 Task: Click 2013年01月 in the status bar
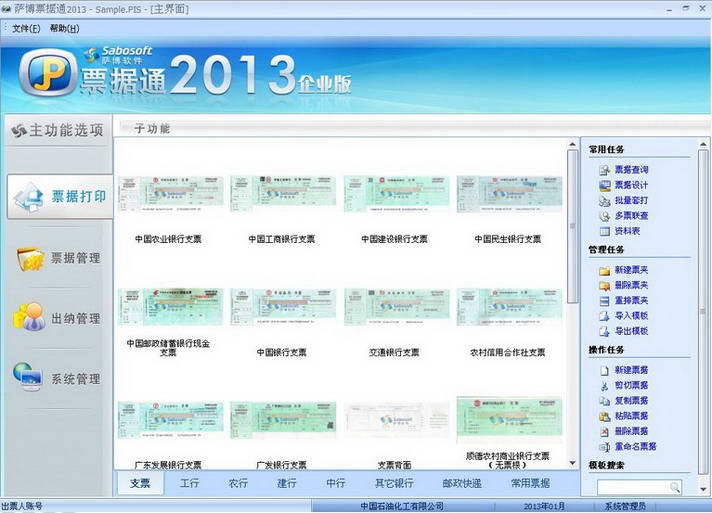(x=544, y=506)
